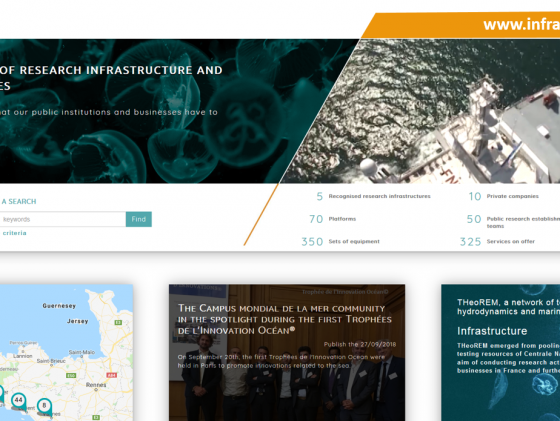This screenshot has width=560, height=421.
Task: Select map cluster marker labeled 8
Action: tap(44, 406)
